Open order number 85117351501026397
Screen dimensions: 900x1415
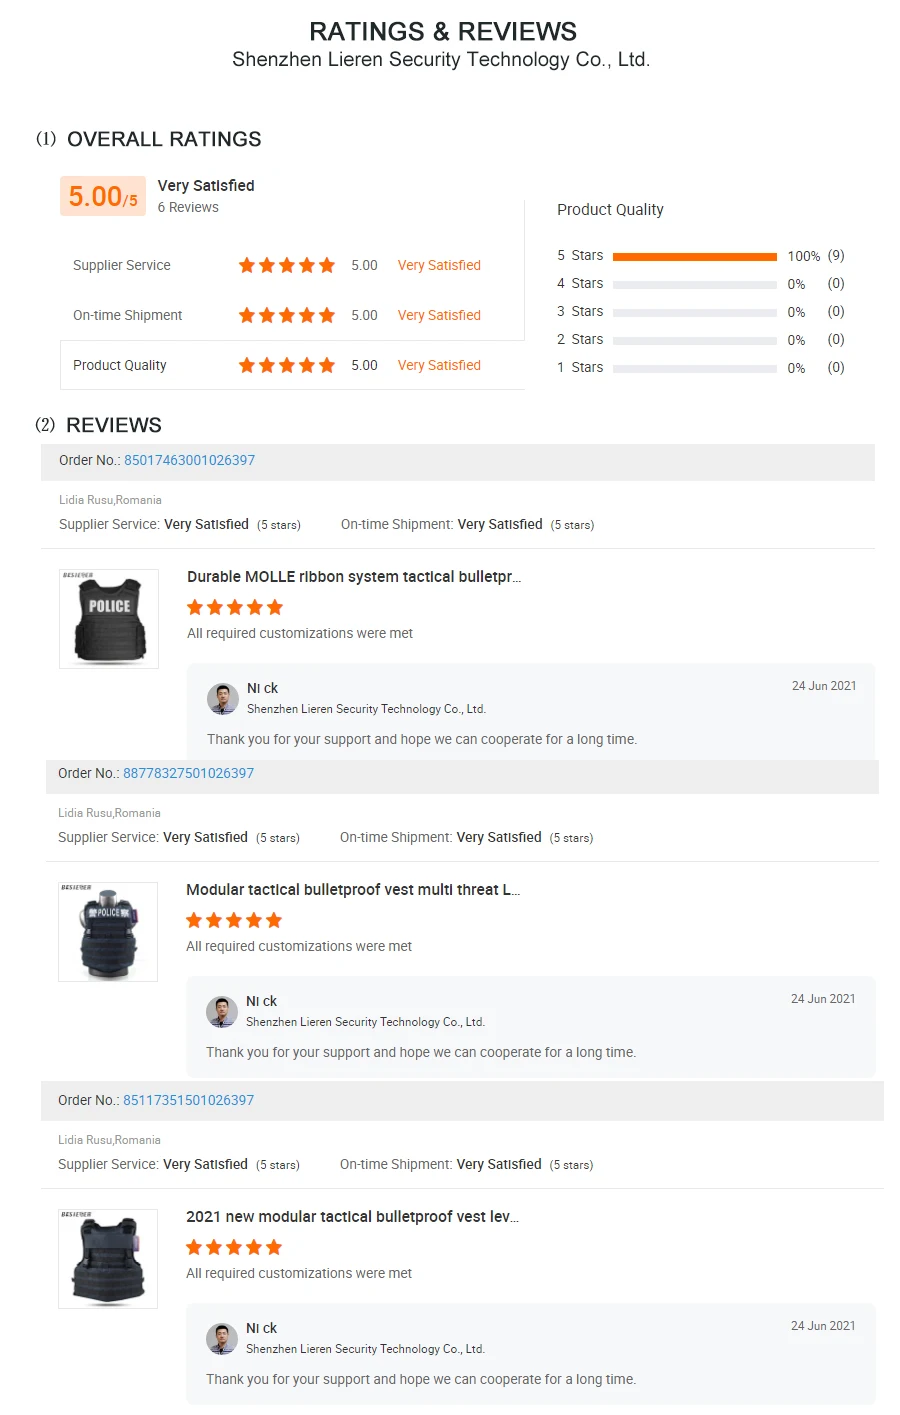point(188,1100)
